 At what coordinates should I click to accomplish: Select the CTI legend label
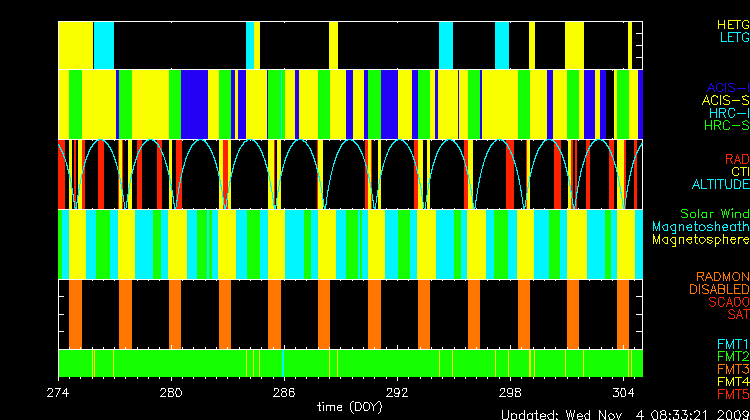pos(739,172)
